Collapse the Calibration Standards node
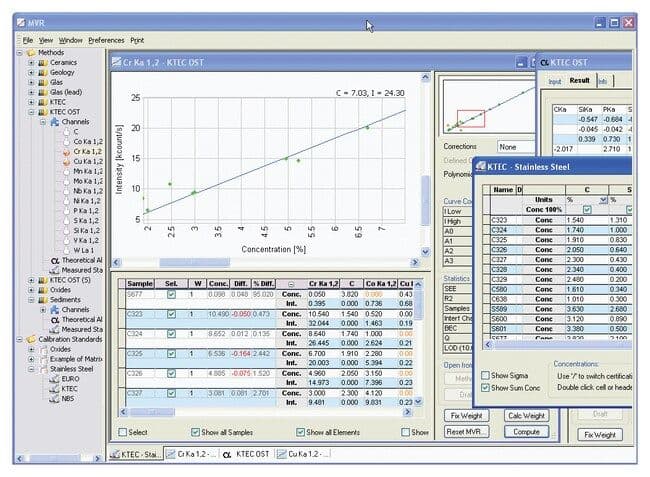 (20, 339)
